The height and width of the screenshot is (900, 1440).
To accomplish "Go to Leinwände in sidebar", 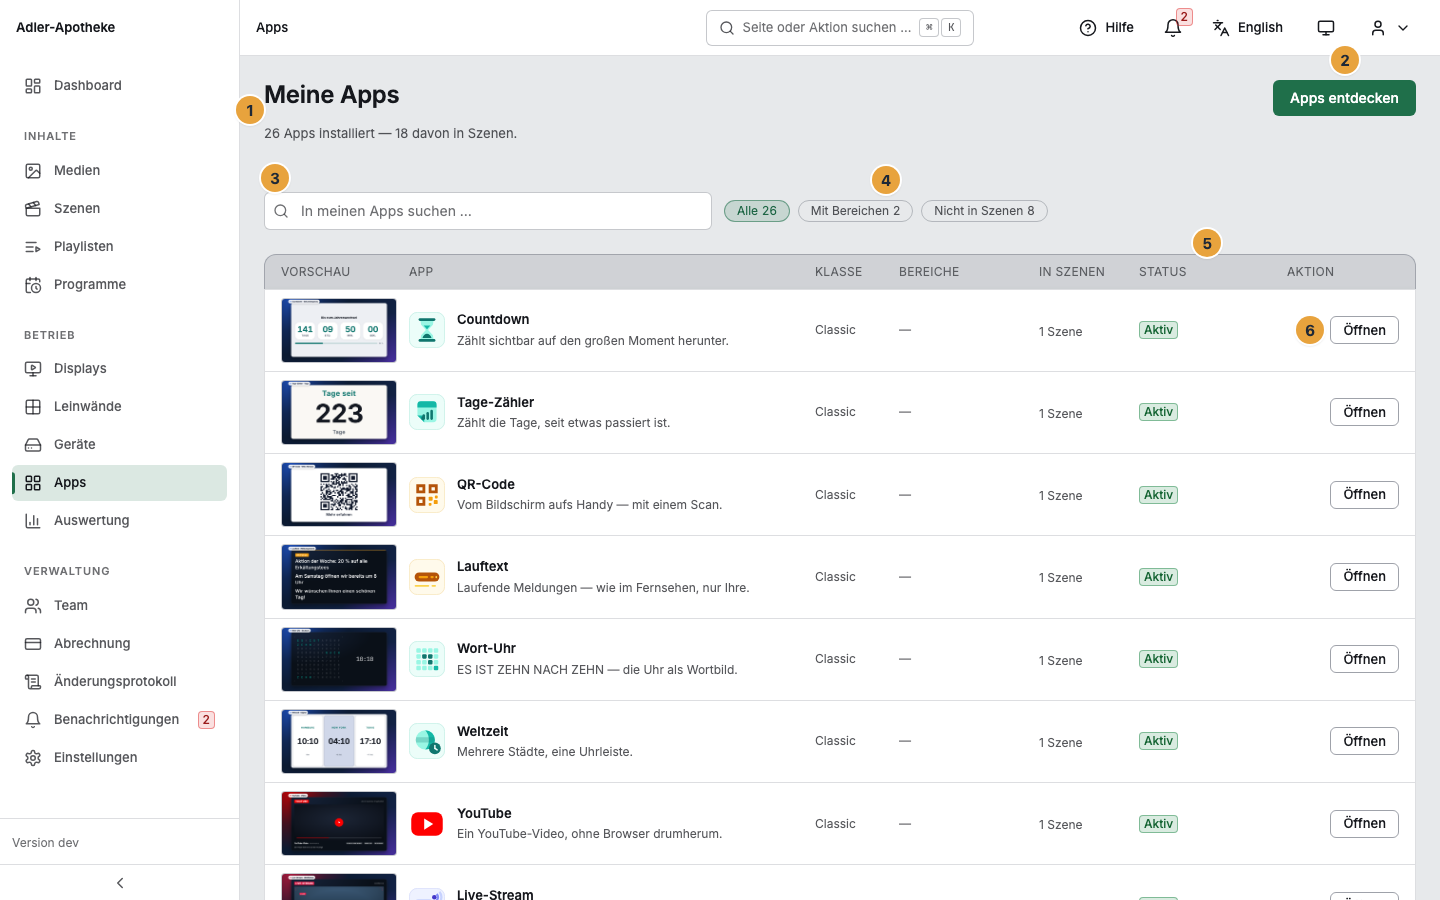I will (x=119, y=407).
